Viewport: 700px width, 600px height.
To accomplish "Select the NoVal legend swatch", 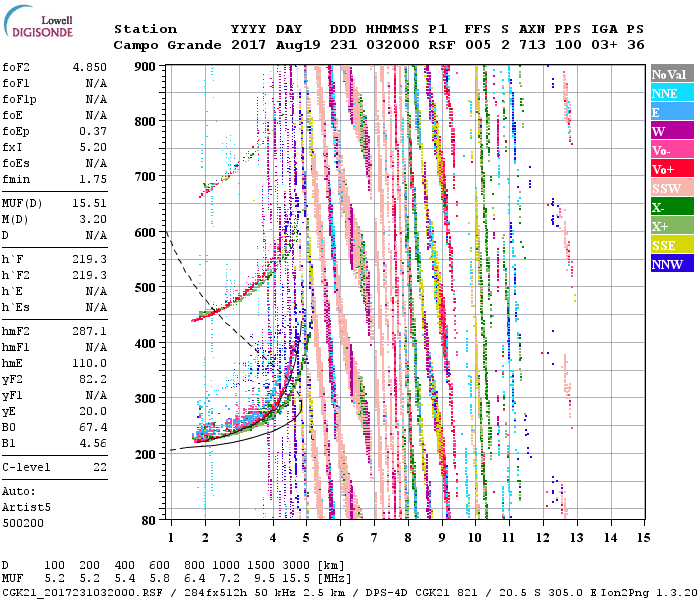I will click(x=672, y=74).
